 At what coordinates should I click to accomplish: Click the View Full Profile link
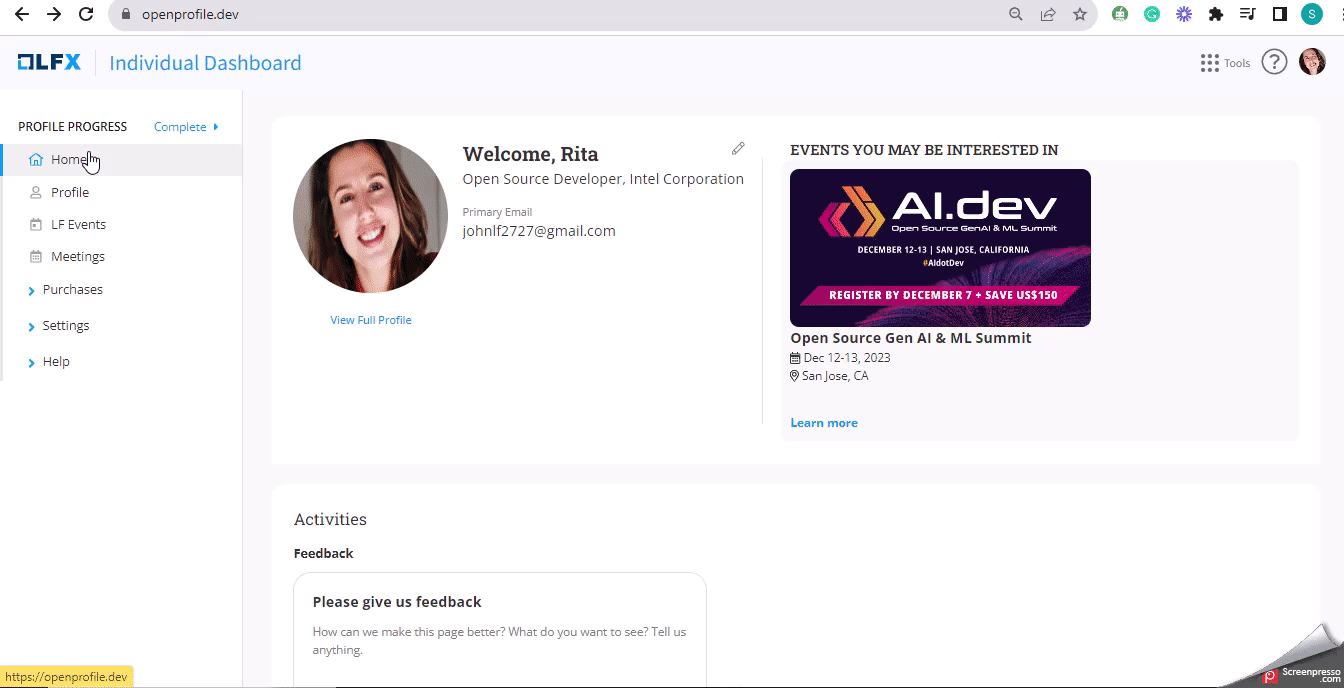(371, 320)
